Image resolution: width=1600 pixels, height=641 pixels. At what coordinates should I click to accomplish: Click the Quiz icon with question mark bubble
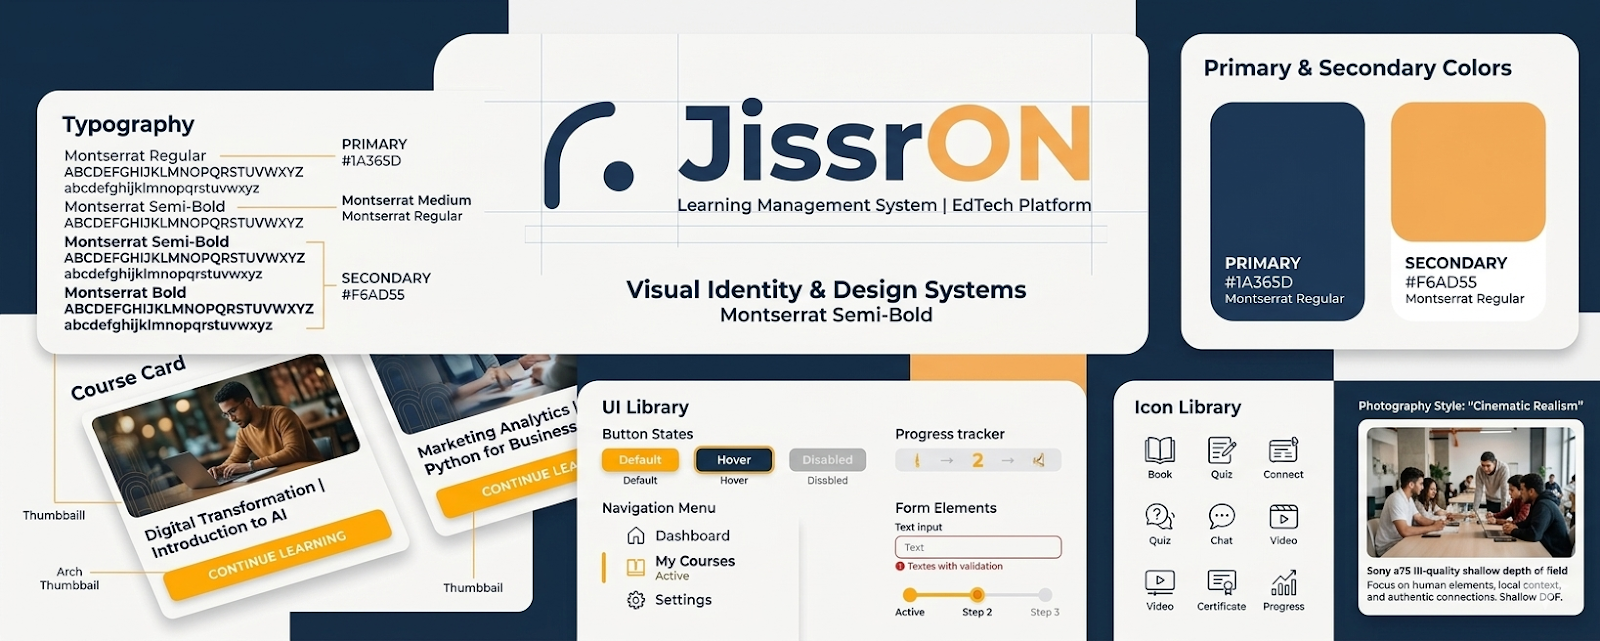click(1159, 516)
